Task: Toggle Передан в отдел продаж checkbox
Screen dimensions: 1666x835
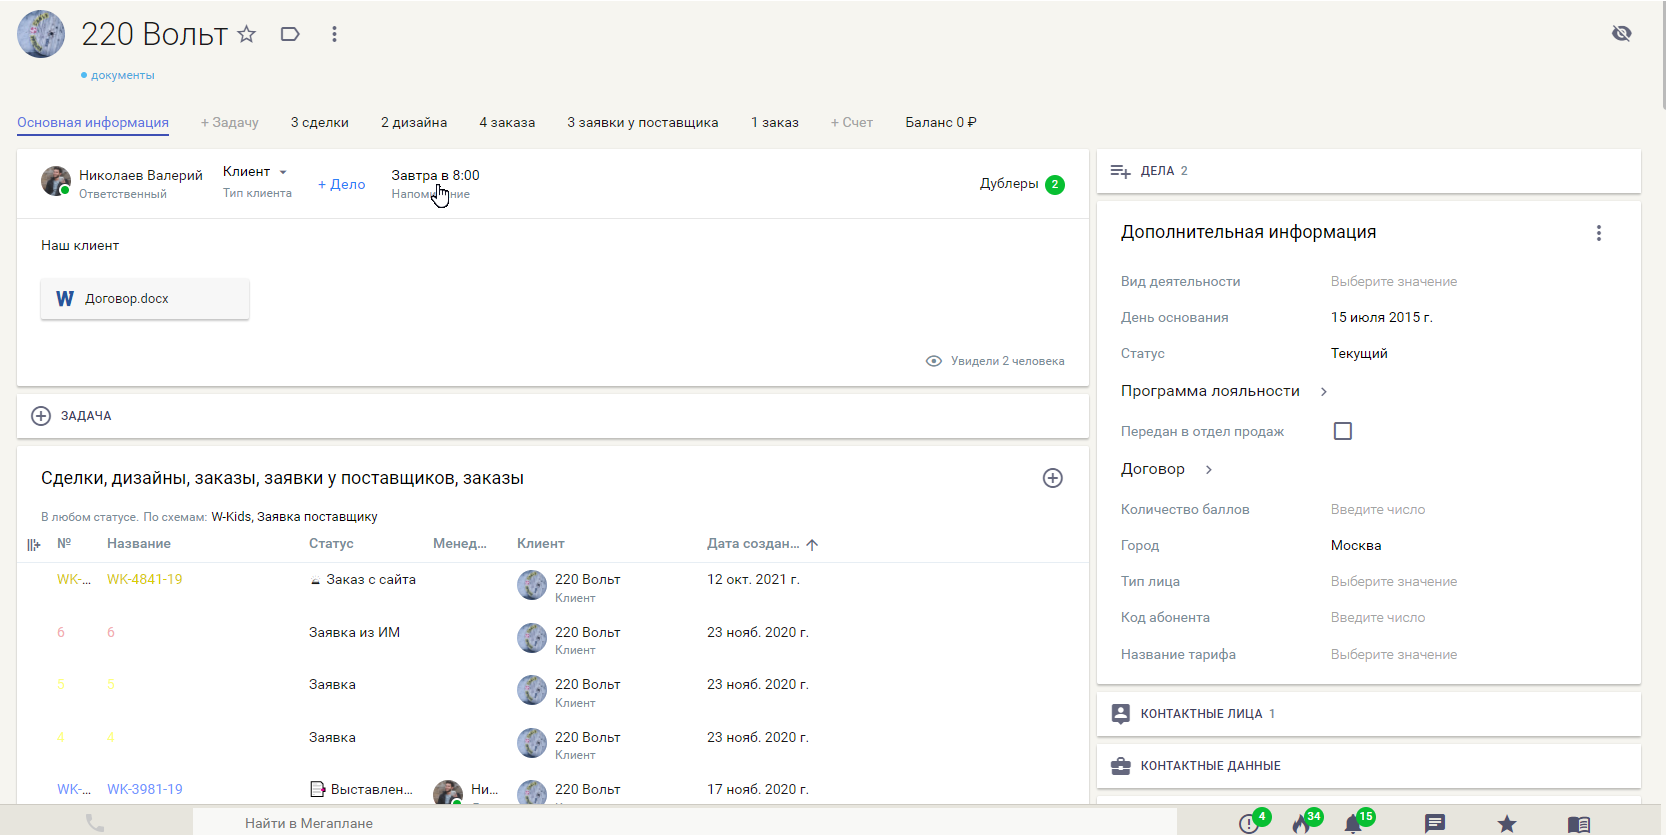Action: pos(1343,431)
